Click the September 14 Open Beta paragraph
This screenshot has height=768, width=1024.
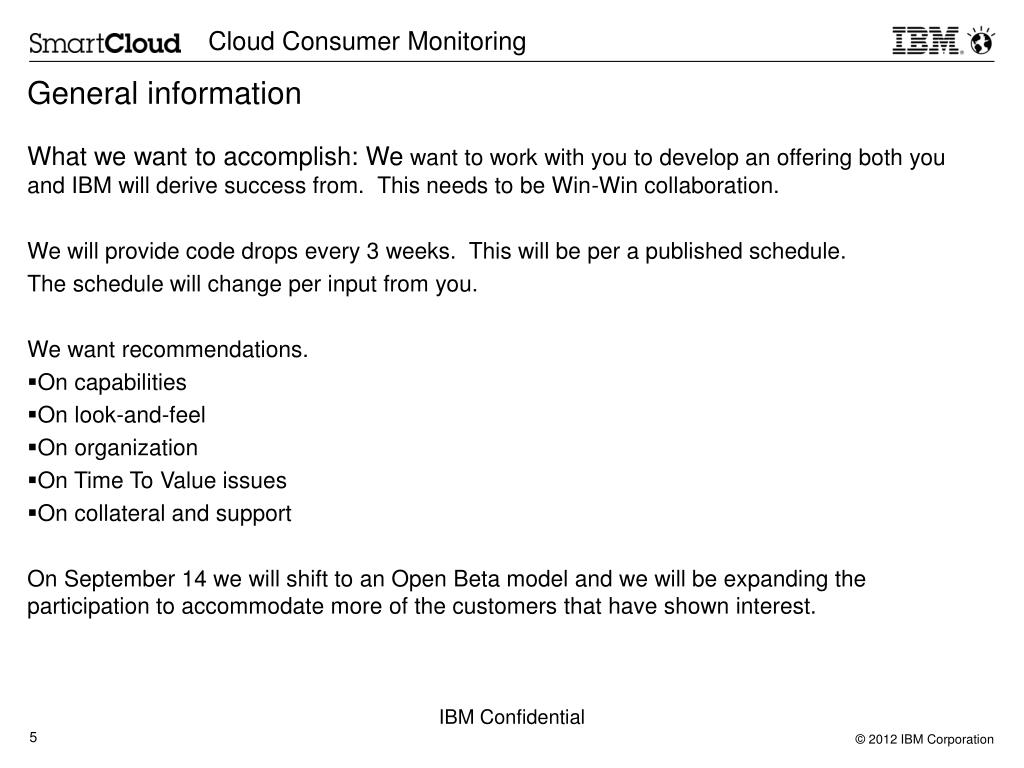point(446,592)
